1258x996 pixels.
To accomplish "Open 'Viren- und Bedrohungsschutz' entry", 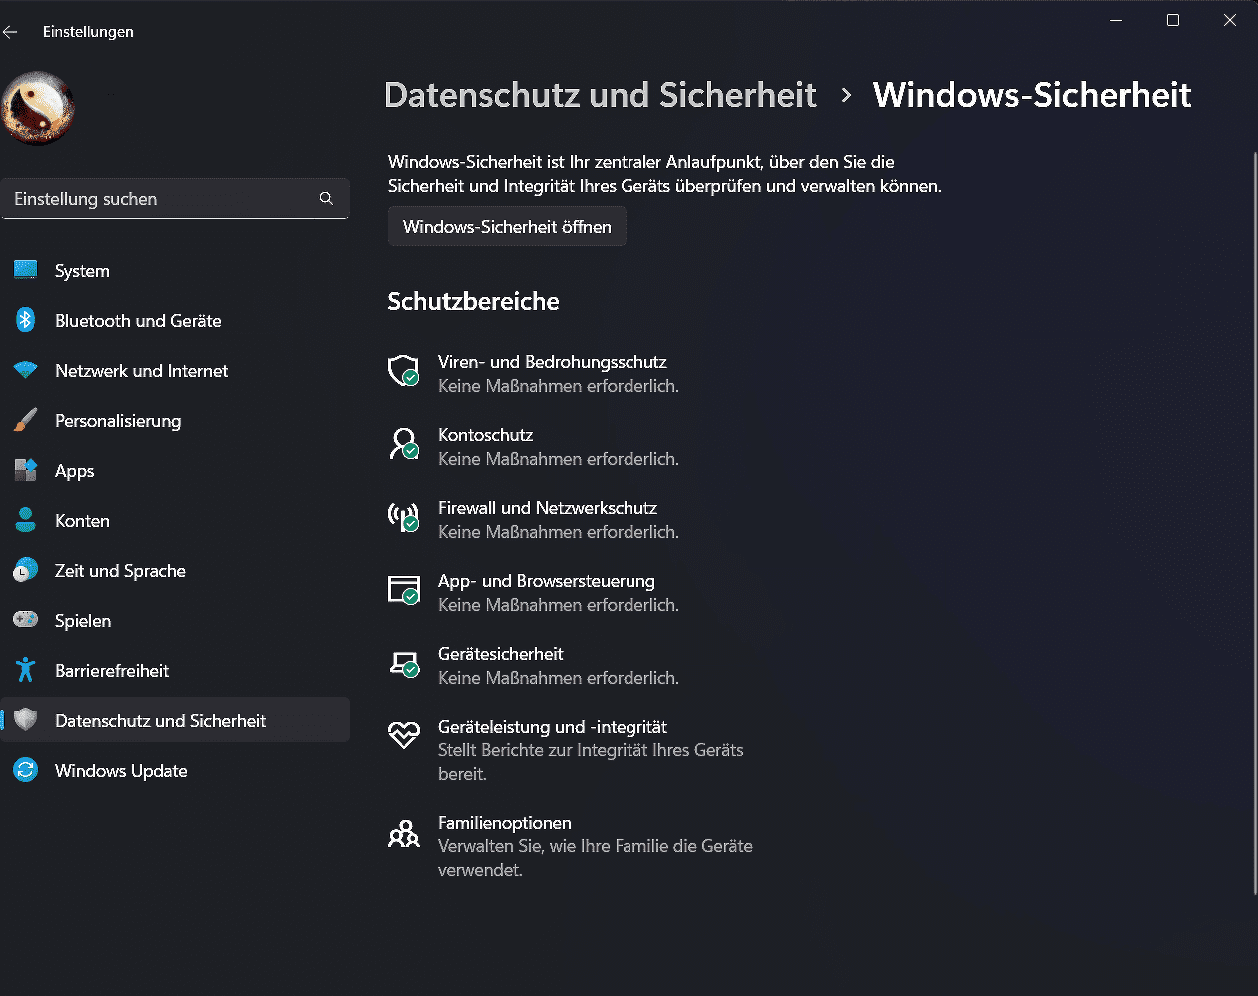I will pyautogui.click(x=552, y=362).
